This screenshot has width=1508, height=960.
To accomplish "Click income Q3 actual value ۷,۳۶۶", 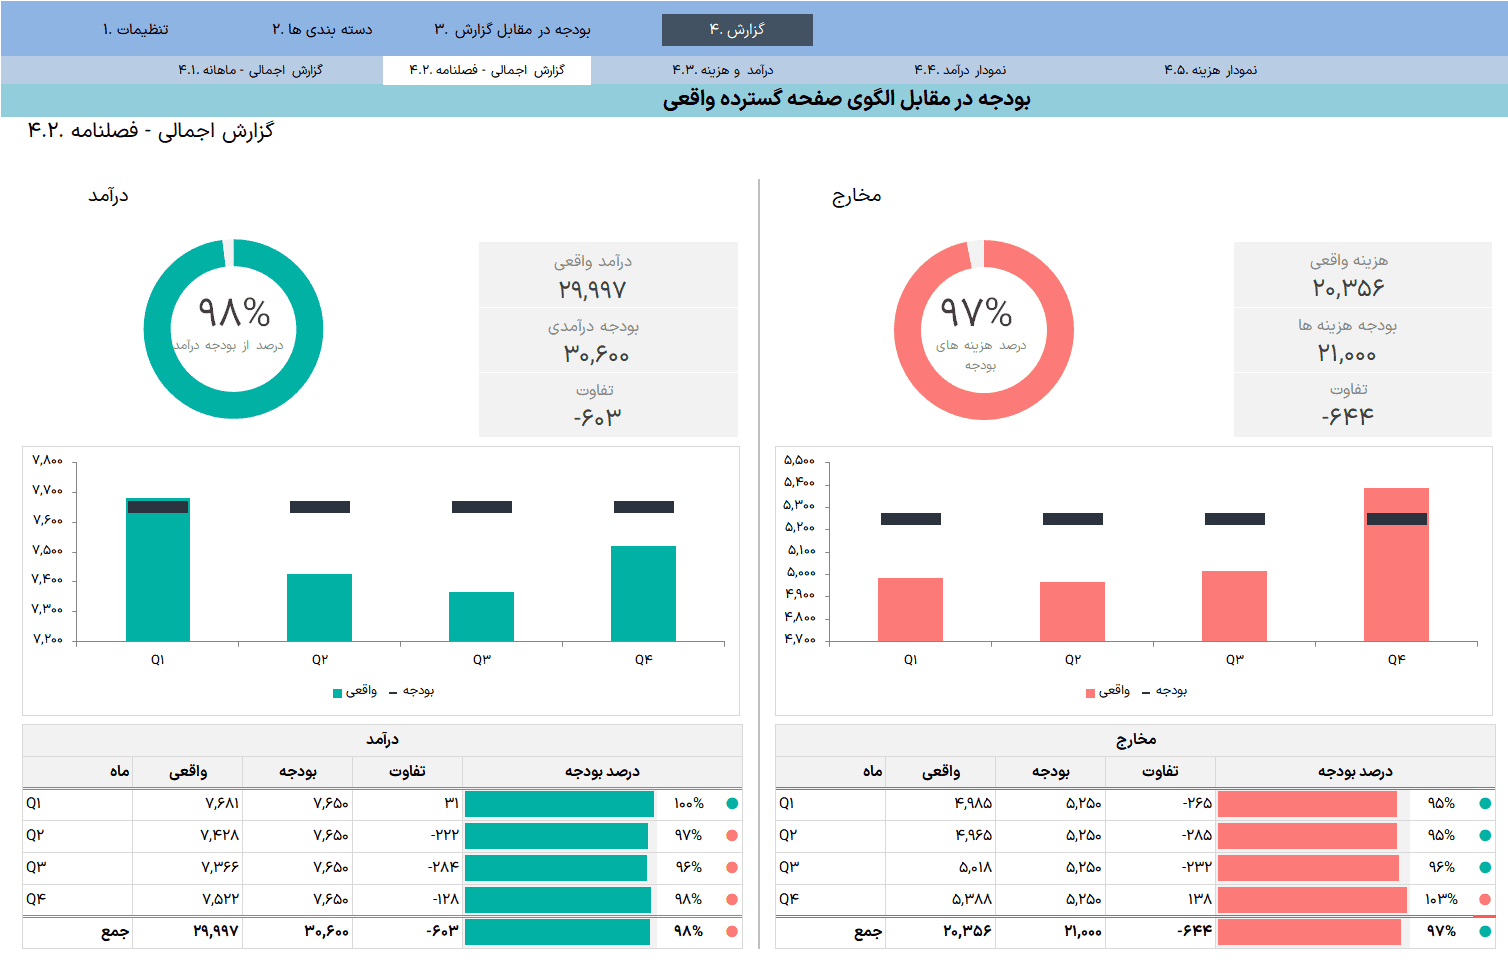I will click(x=220, y=867).
